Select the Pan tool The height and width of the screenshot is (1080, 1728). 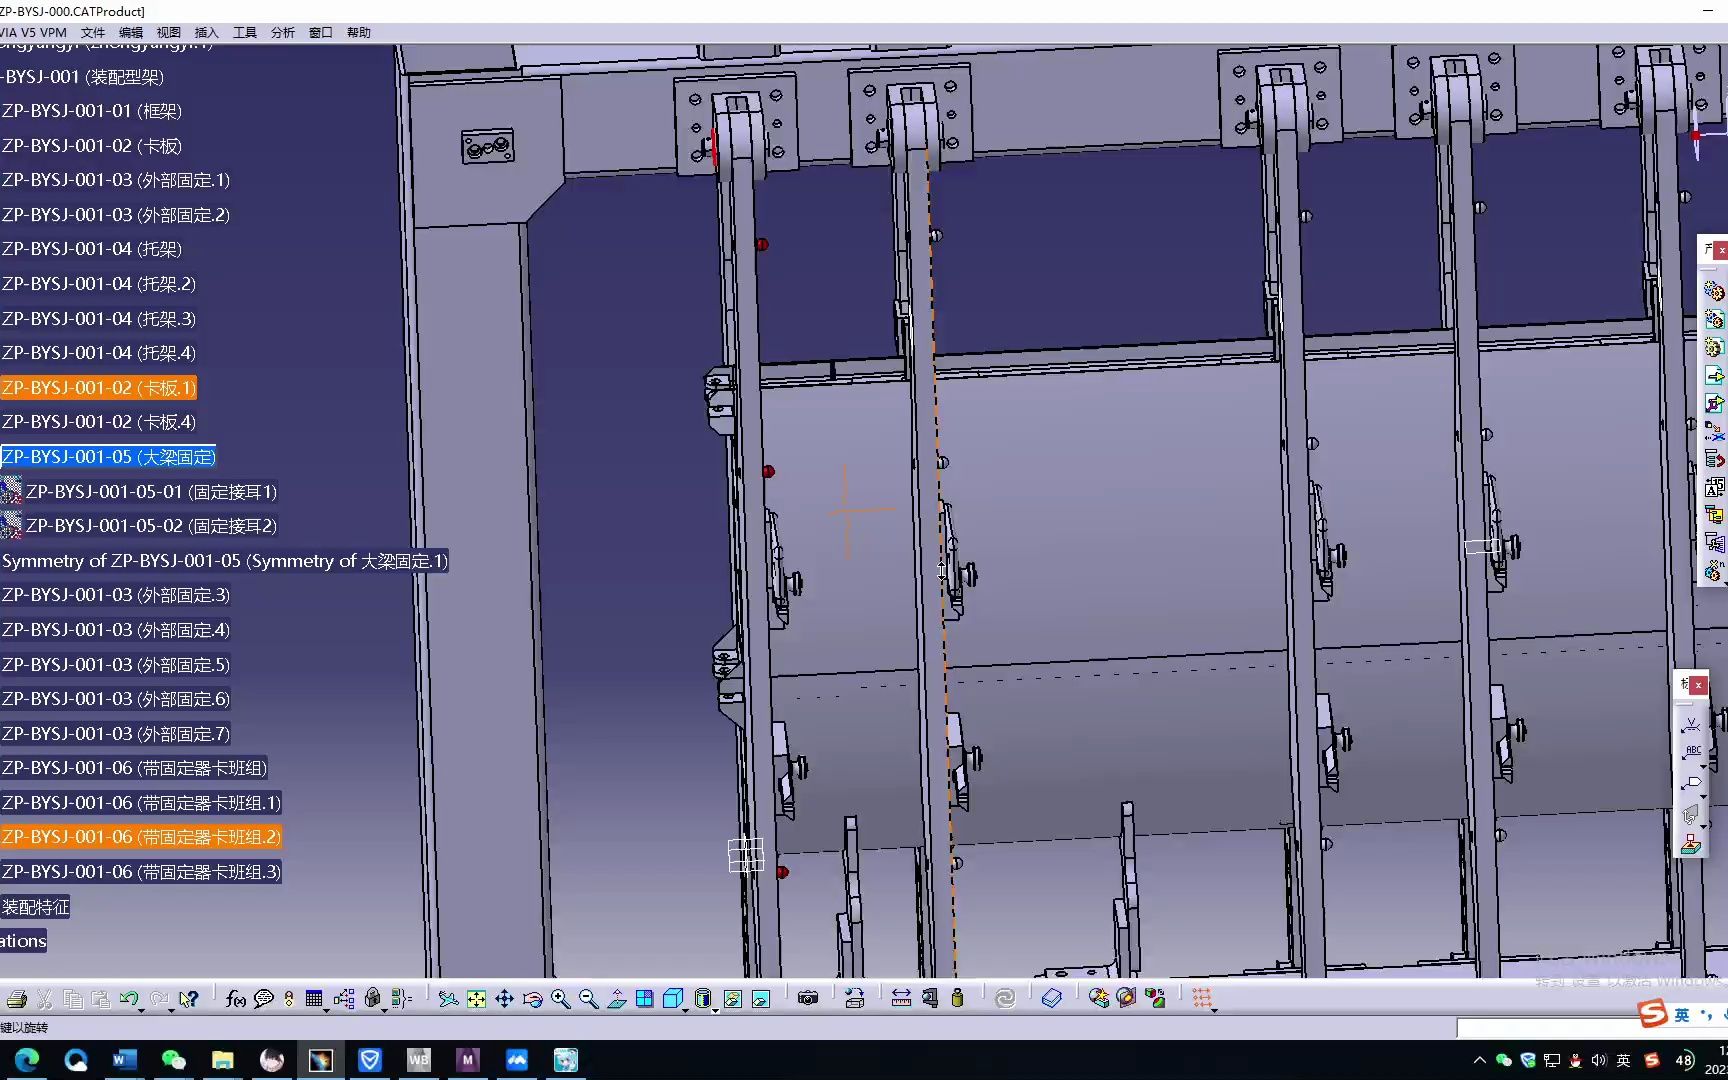504,998
